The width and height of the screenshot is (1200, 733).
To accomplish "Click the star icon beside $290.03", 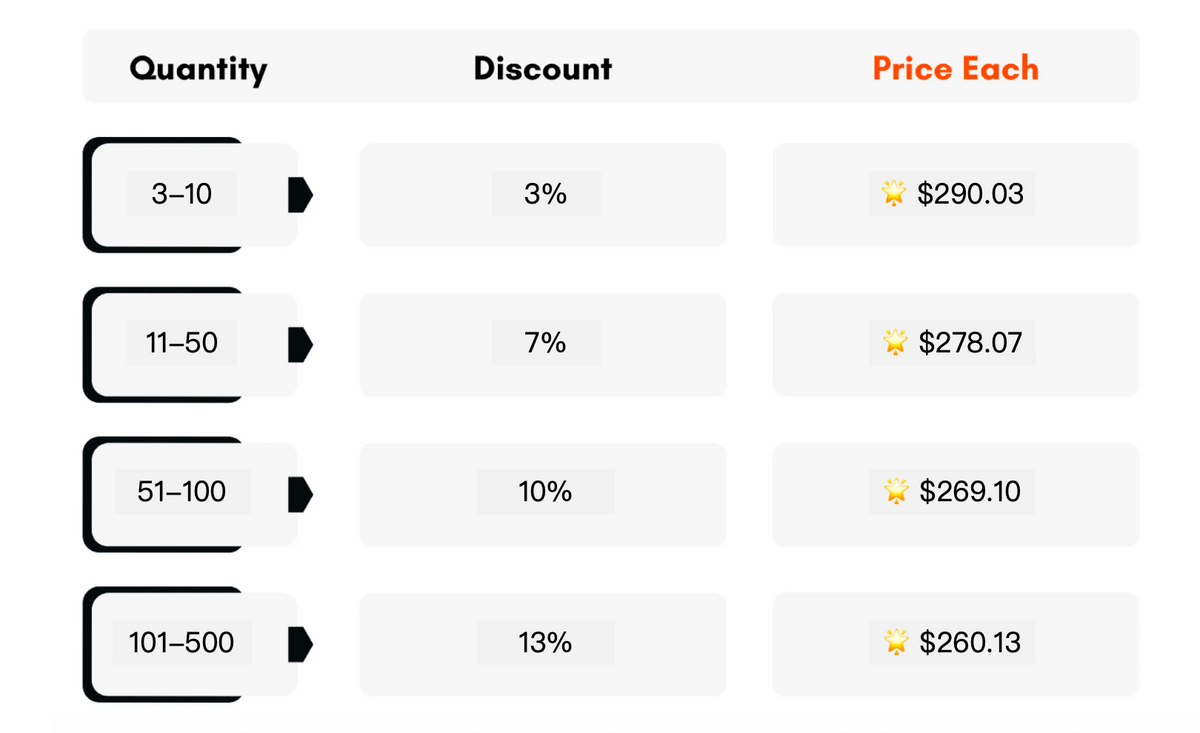I will tap(894, 194).
